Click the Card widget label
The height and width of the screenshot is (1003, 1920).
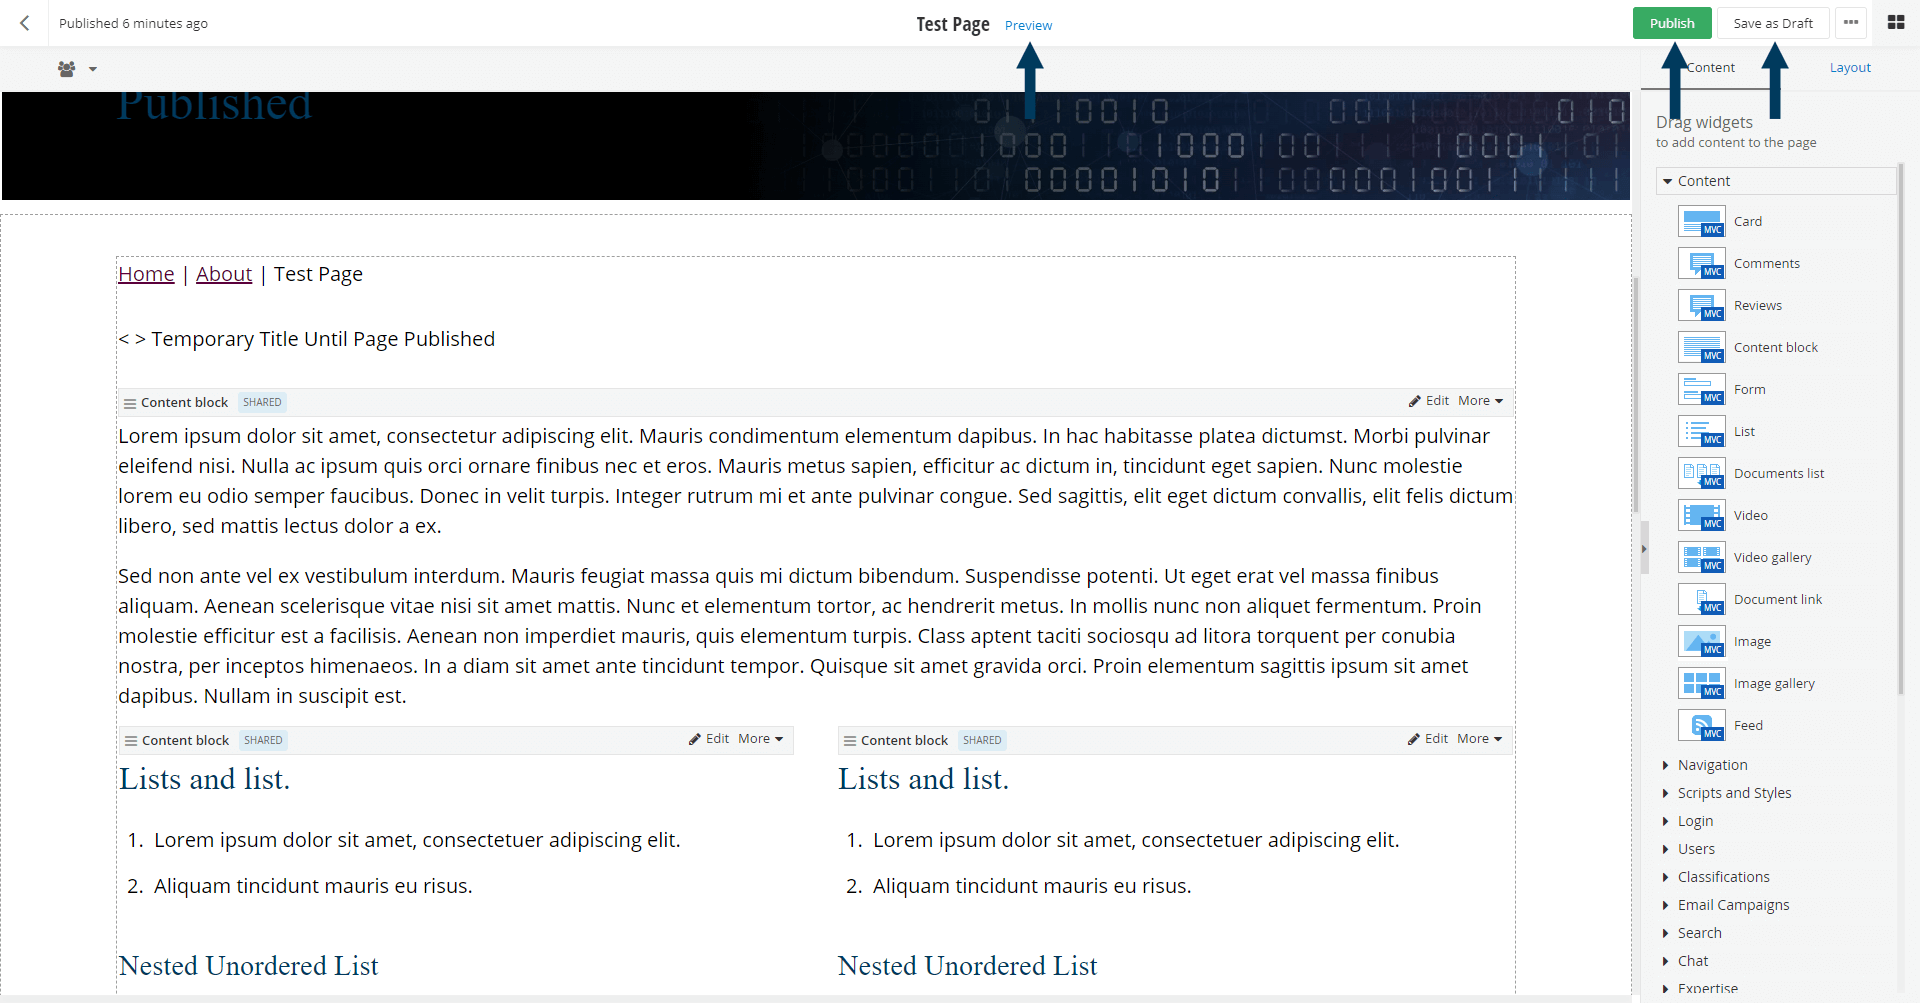(x=1747, y=221)
